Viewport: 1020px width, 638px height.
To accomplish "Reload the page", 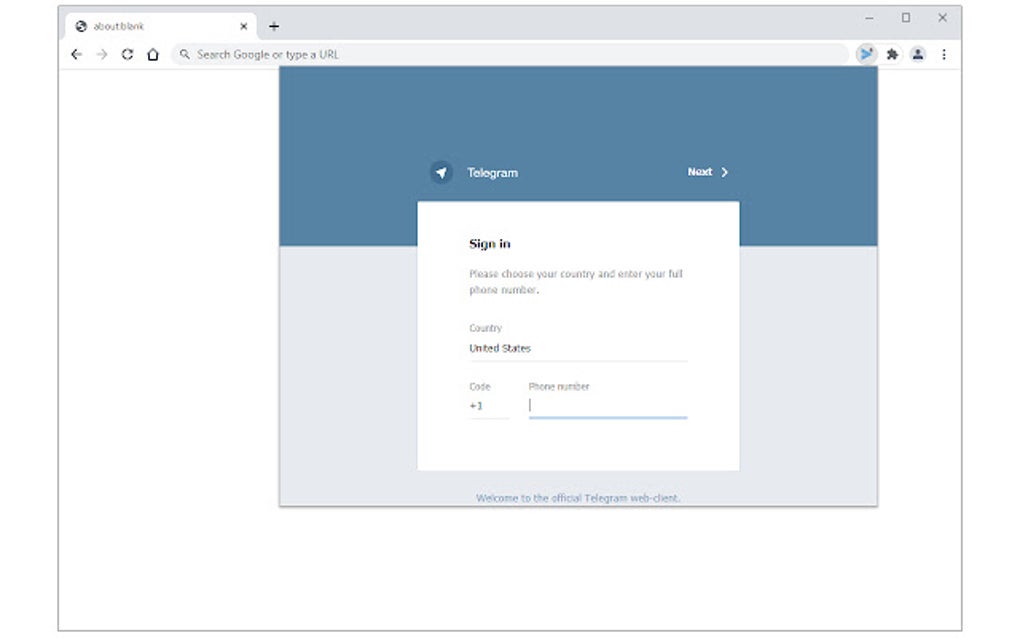I will tap(127, 54).
